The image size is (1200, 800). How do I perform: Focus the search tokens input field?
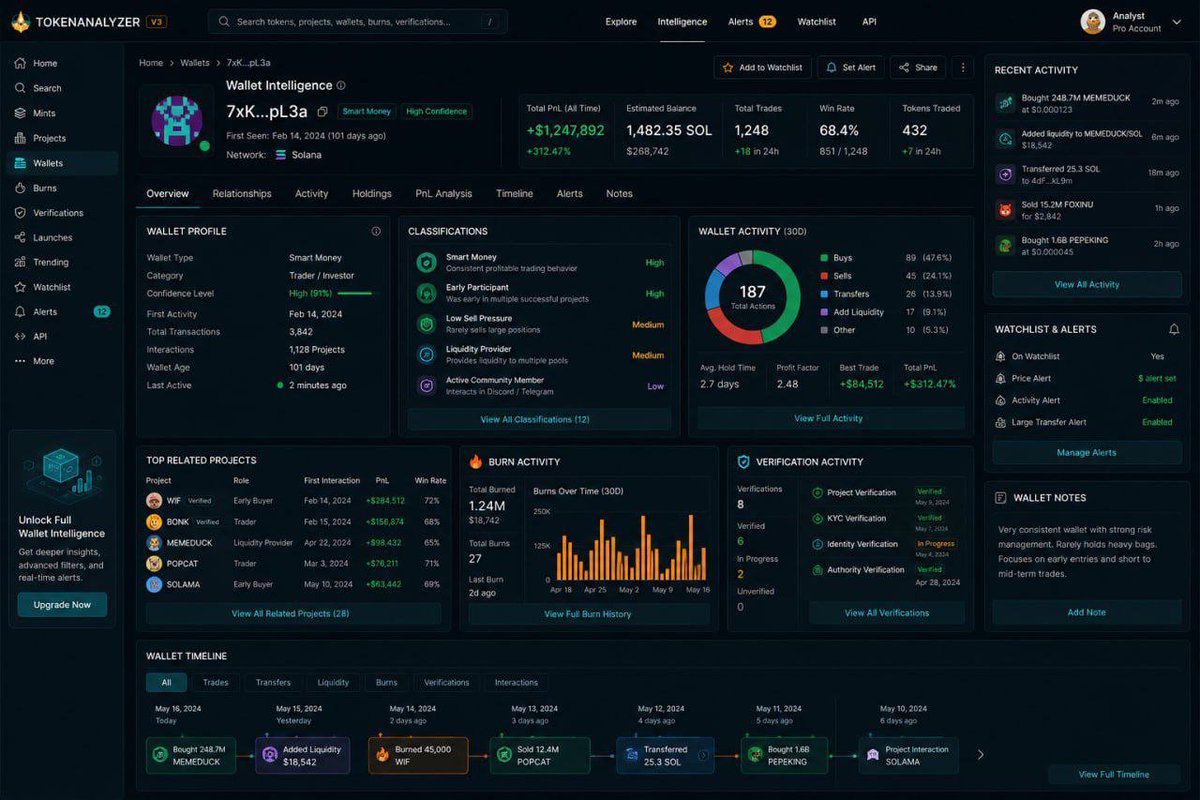coord(357,22)
